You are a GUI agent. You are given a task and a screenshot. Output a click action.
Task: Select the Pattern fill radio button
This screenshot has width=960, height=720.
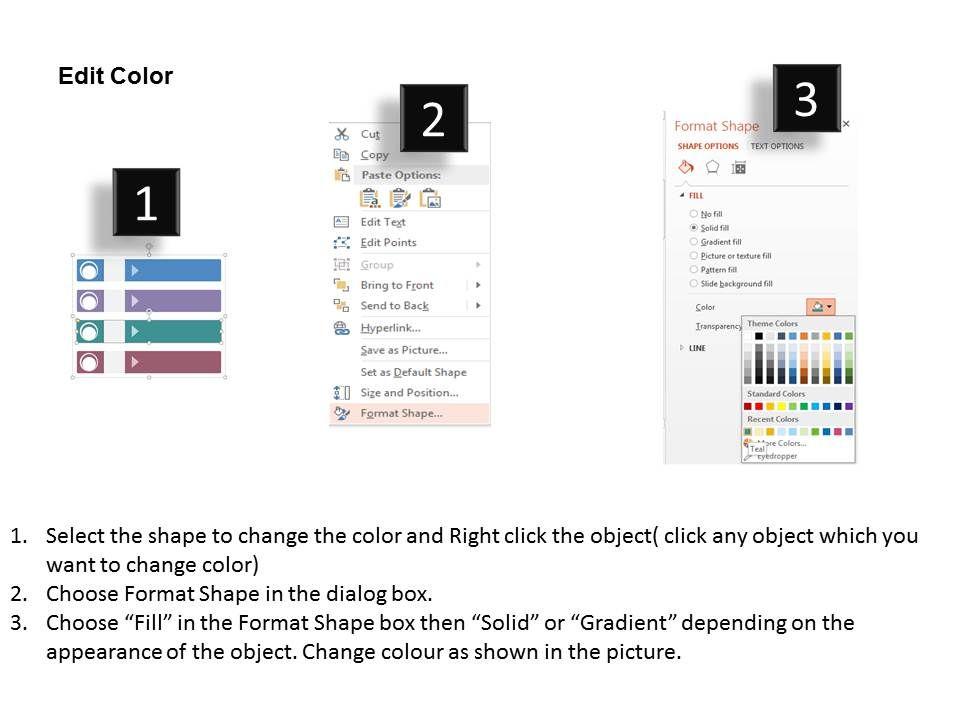point(694,270)
